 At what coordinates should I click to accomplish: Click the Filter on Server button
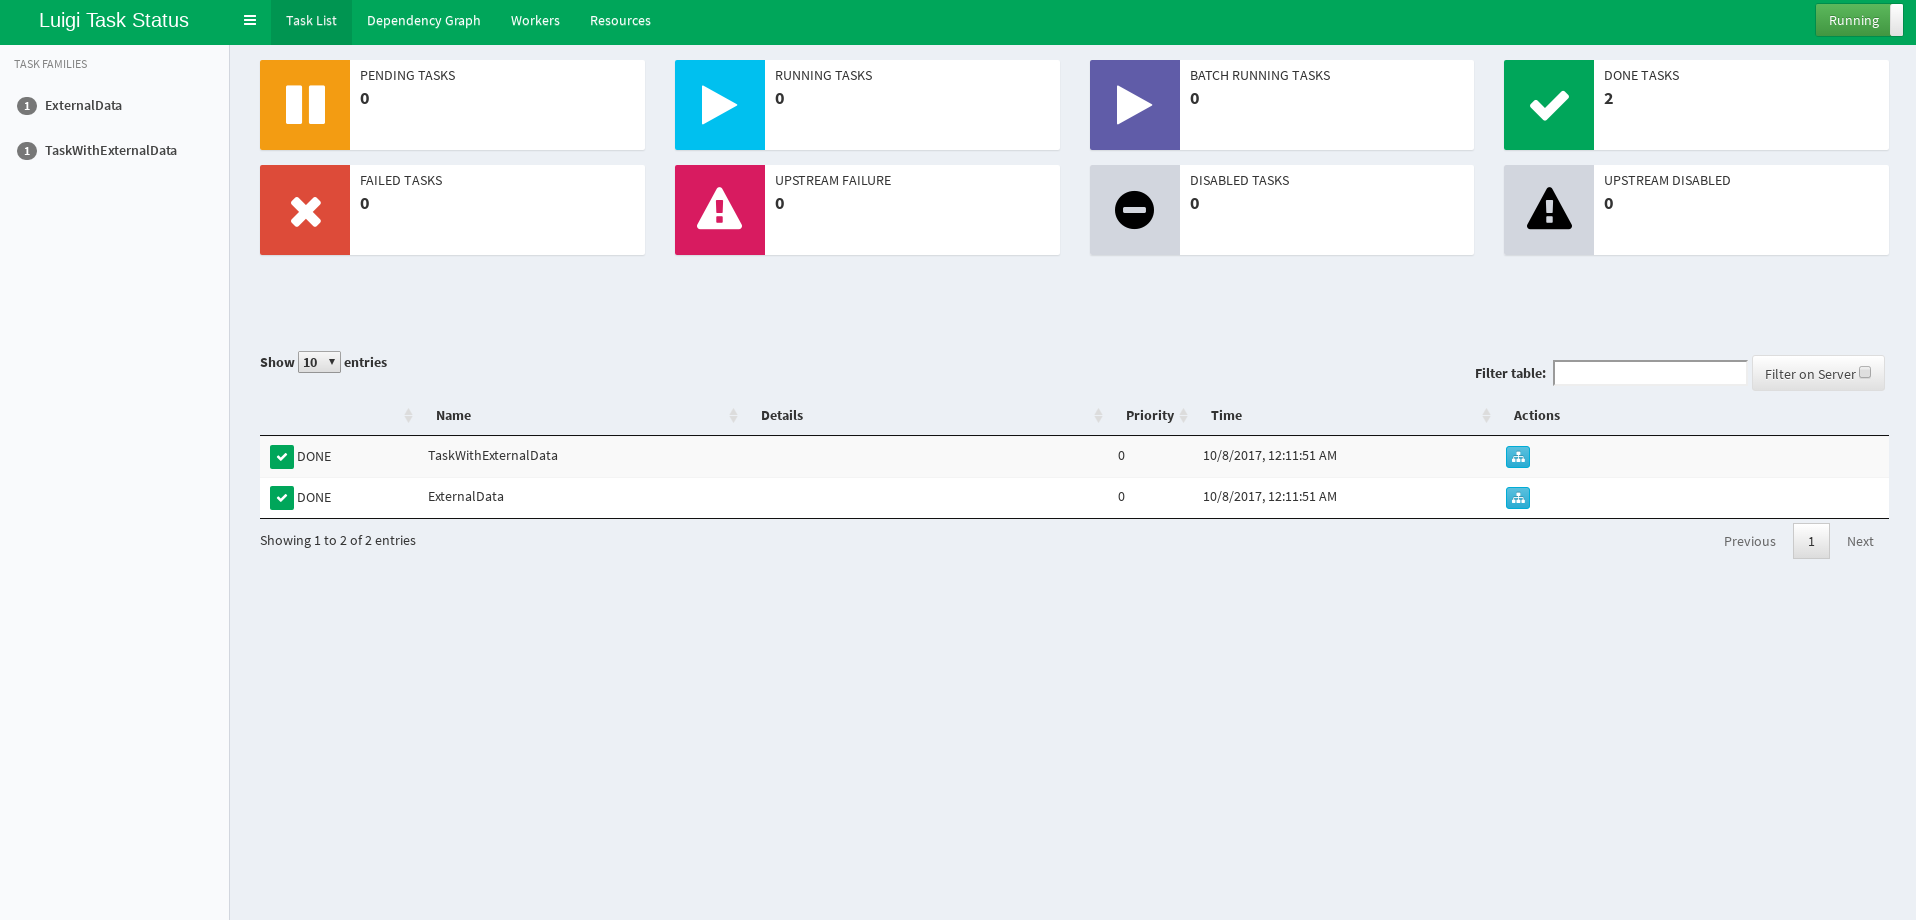pyautogui.click(x=1818, y=373)
